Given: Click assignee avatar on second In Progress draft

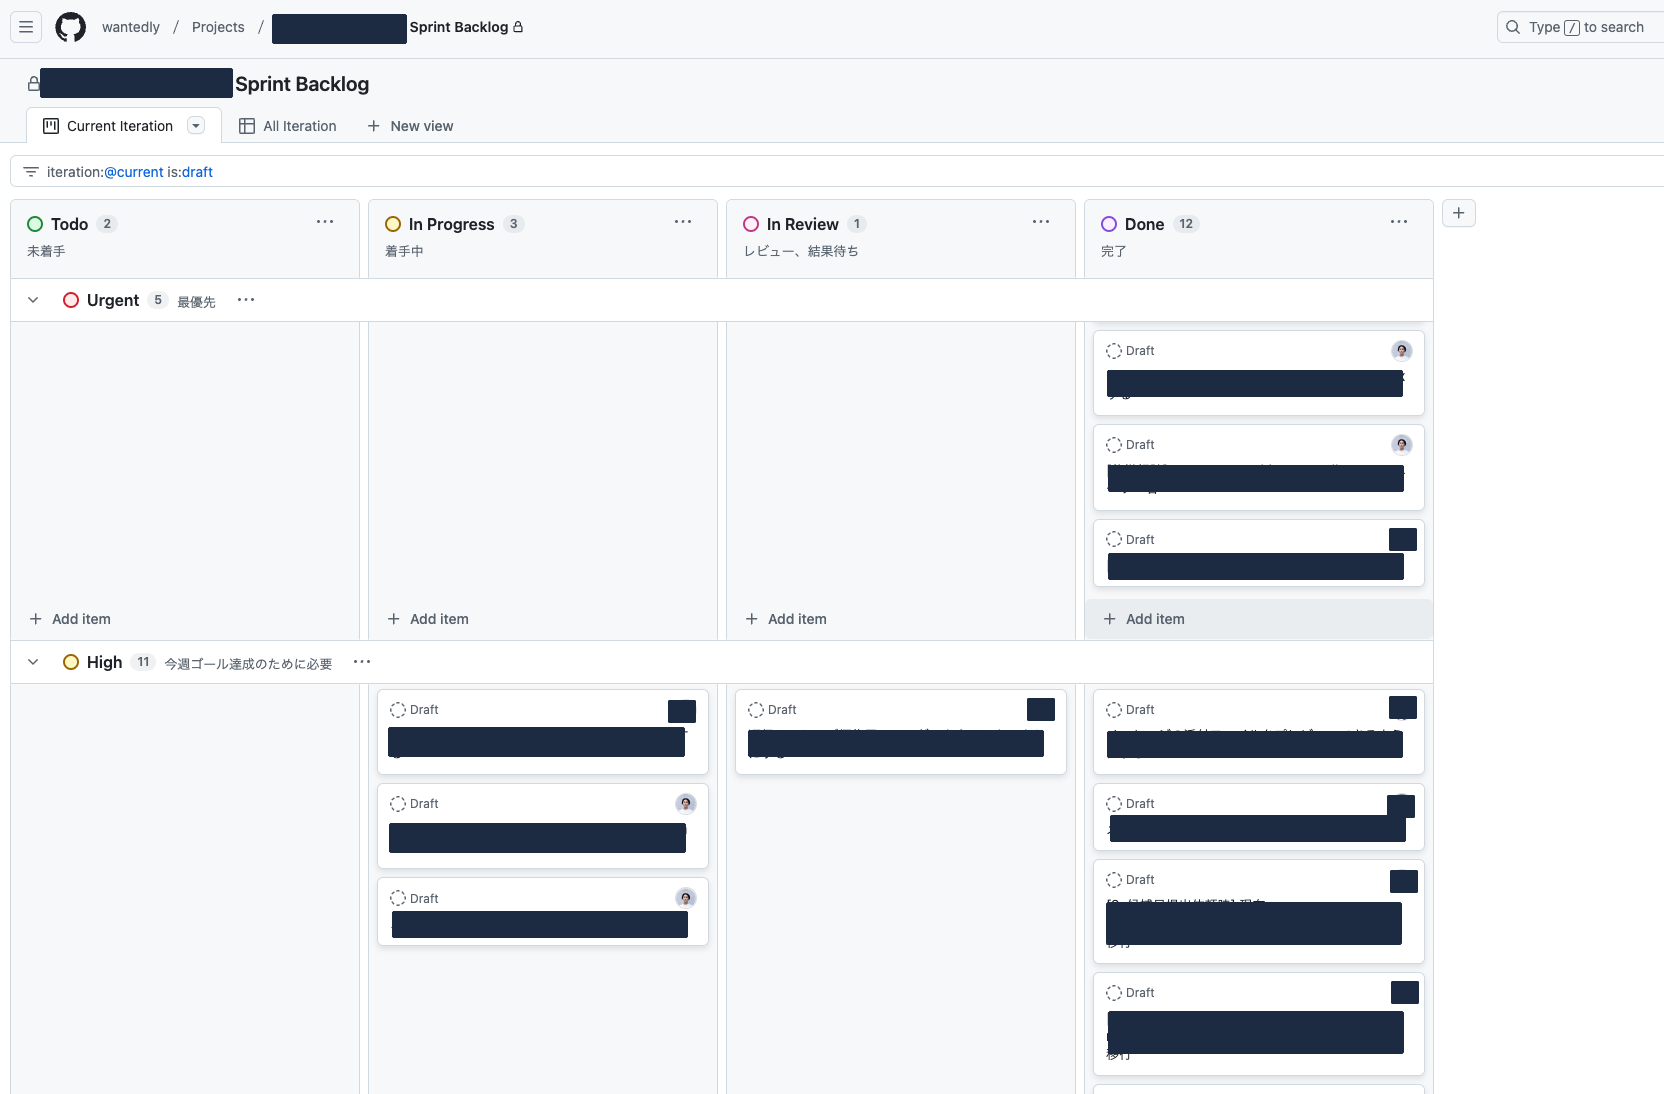Looking at the screenshot, I should coord(686,803).
